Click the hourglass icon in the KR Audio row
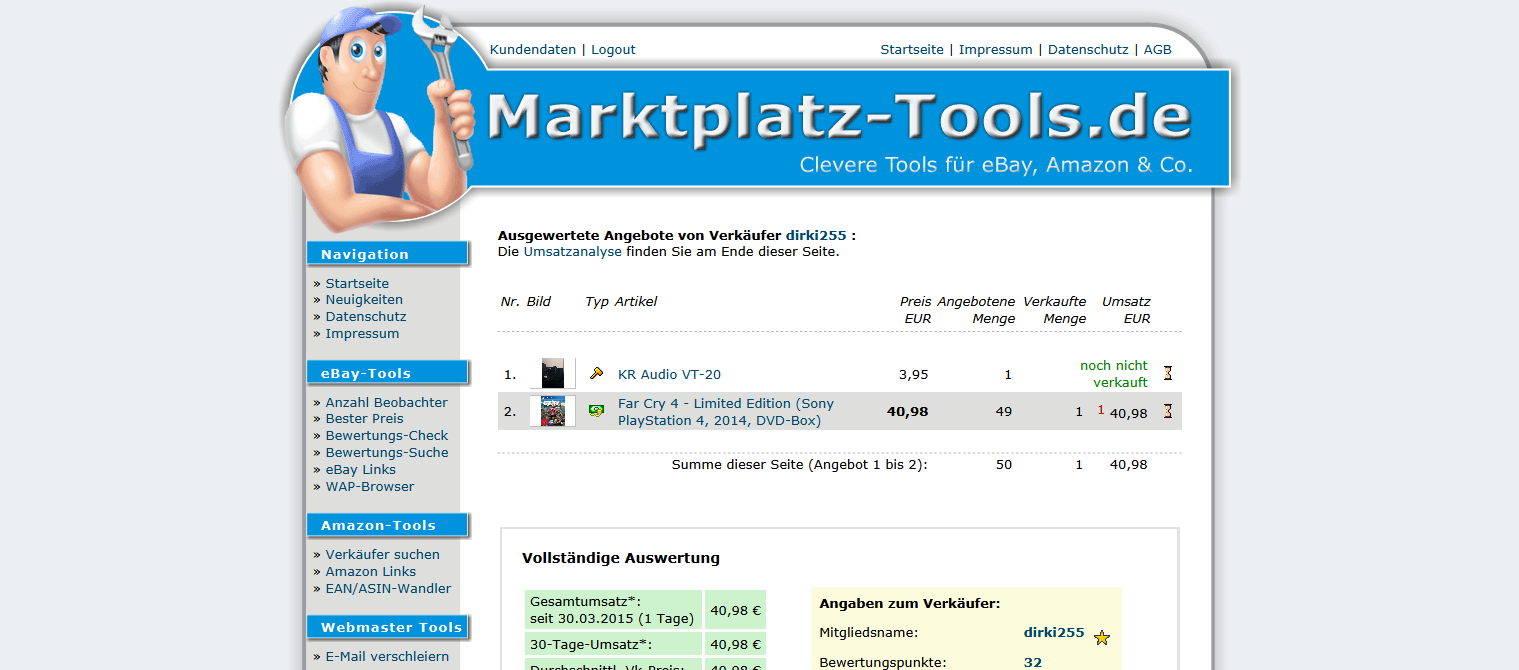 [x=1167, y=373]
